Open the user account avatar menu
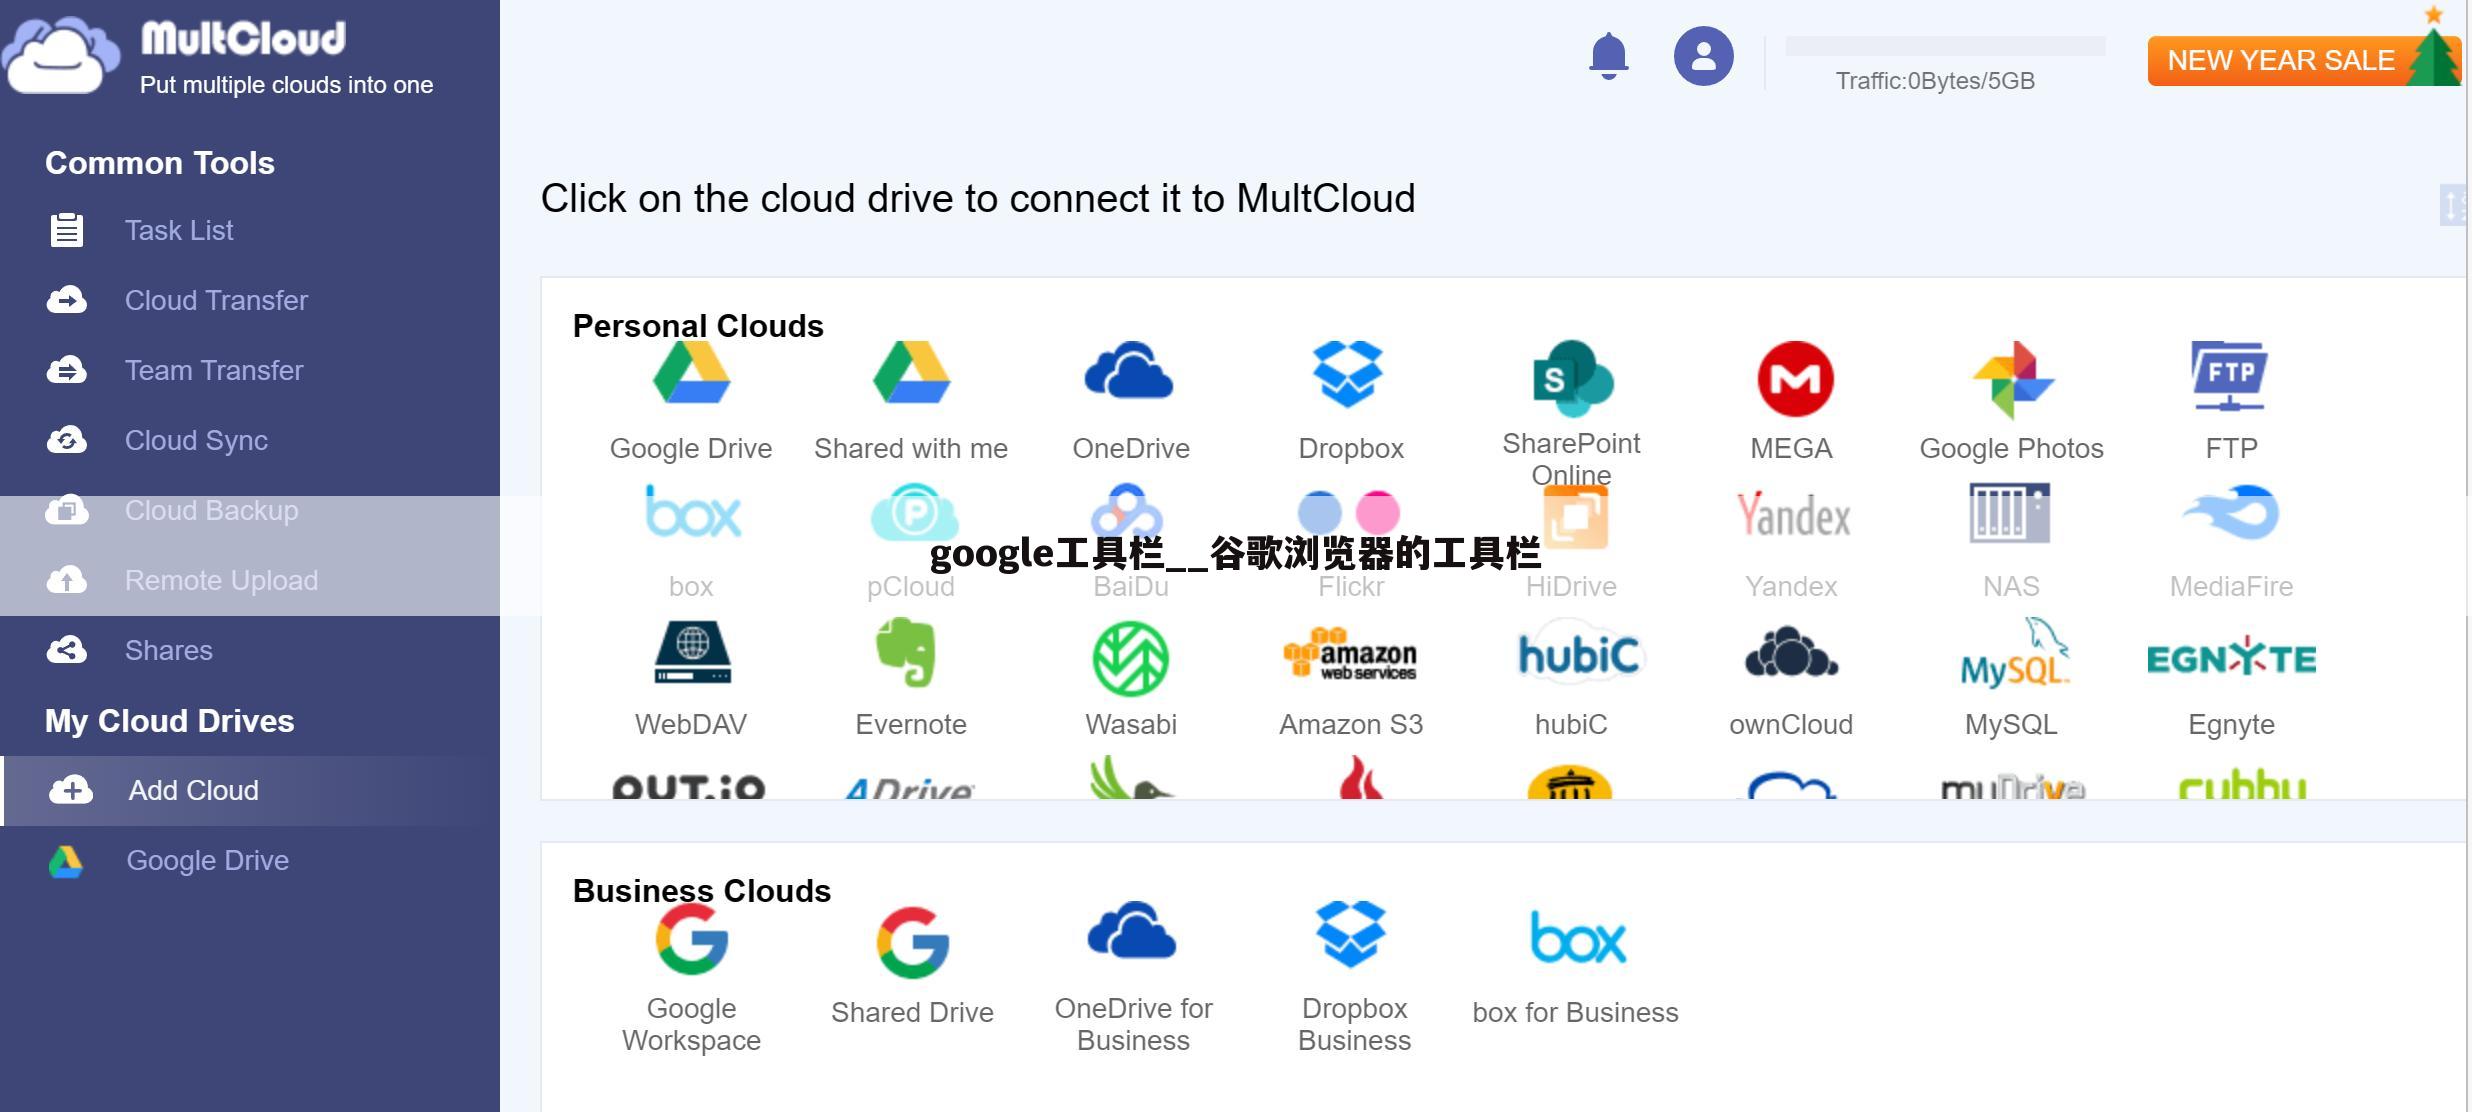This screenshot has height=1112, width=2472. click(1704, 56)
